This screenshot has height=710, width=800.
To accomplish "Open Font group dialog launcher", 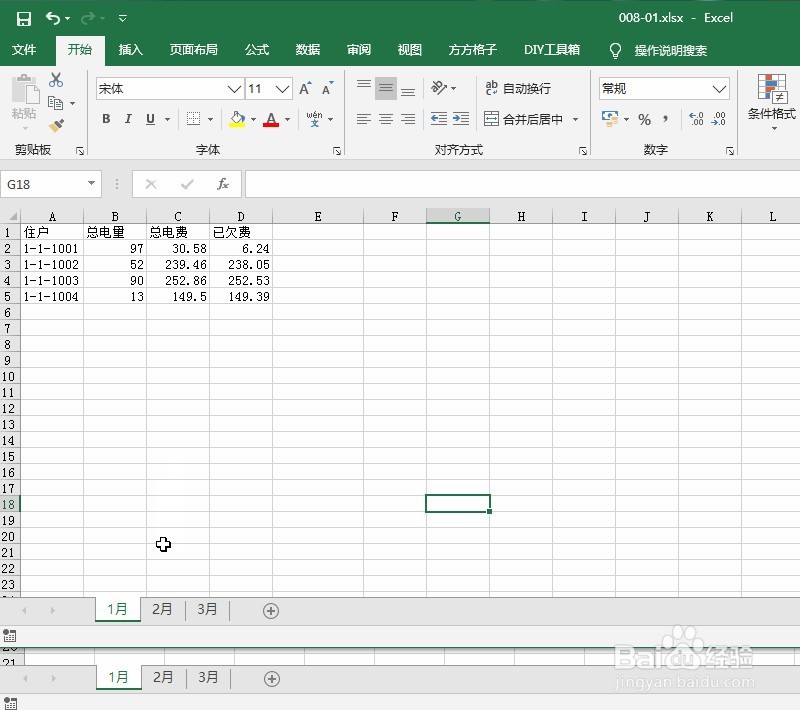I will [x=337, y=150].
